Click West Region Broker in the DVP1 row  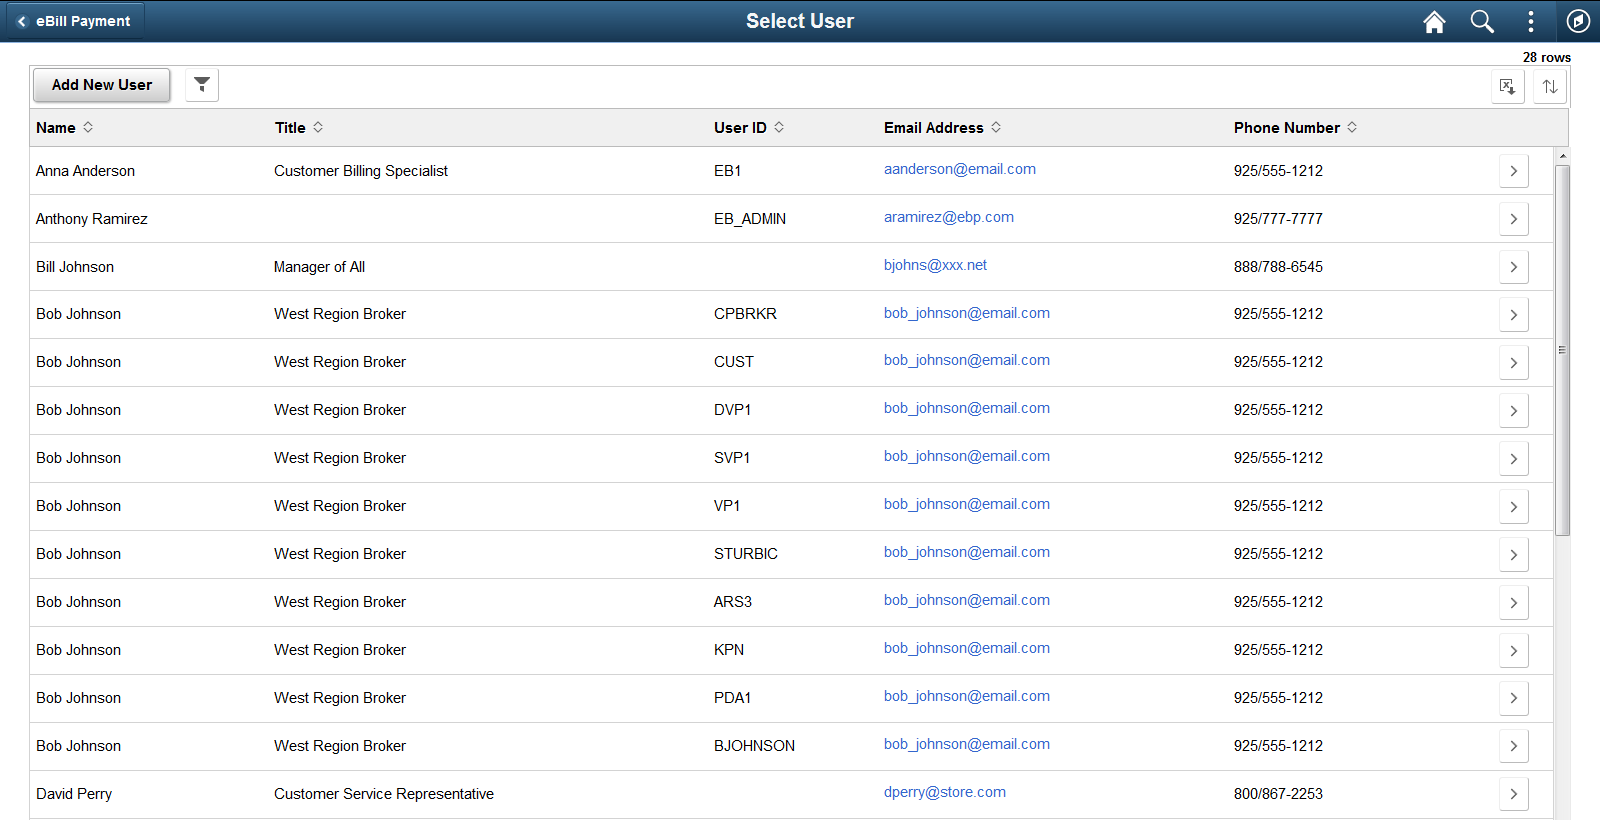click(340, 410)
